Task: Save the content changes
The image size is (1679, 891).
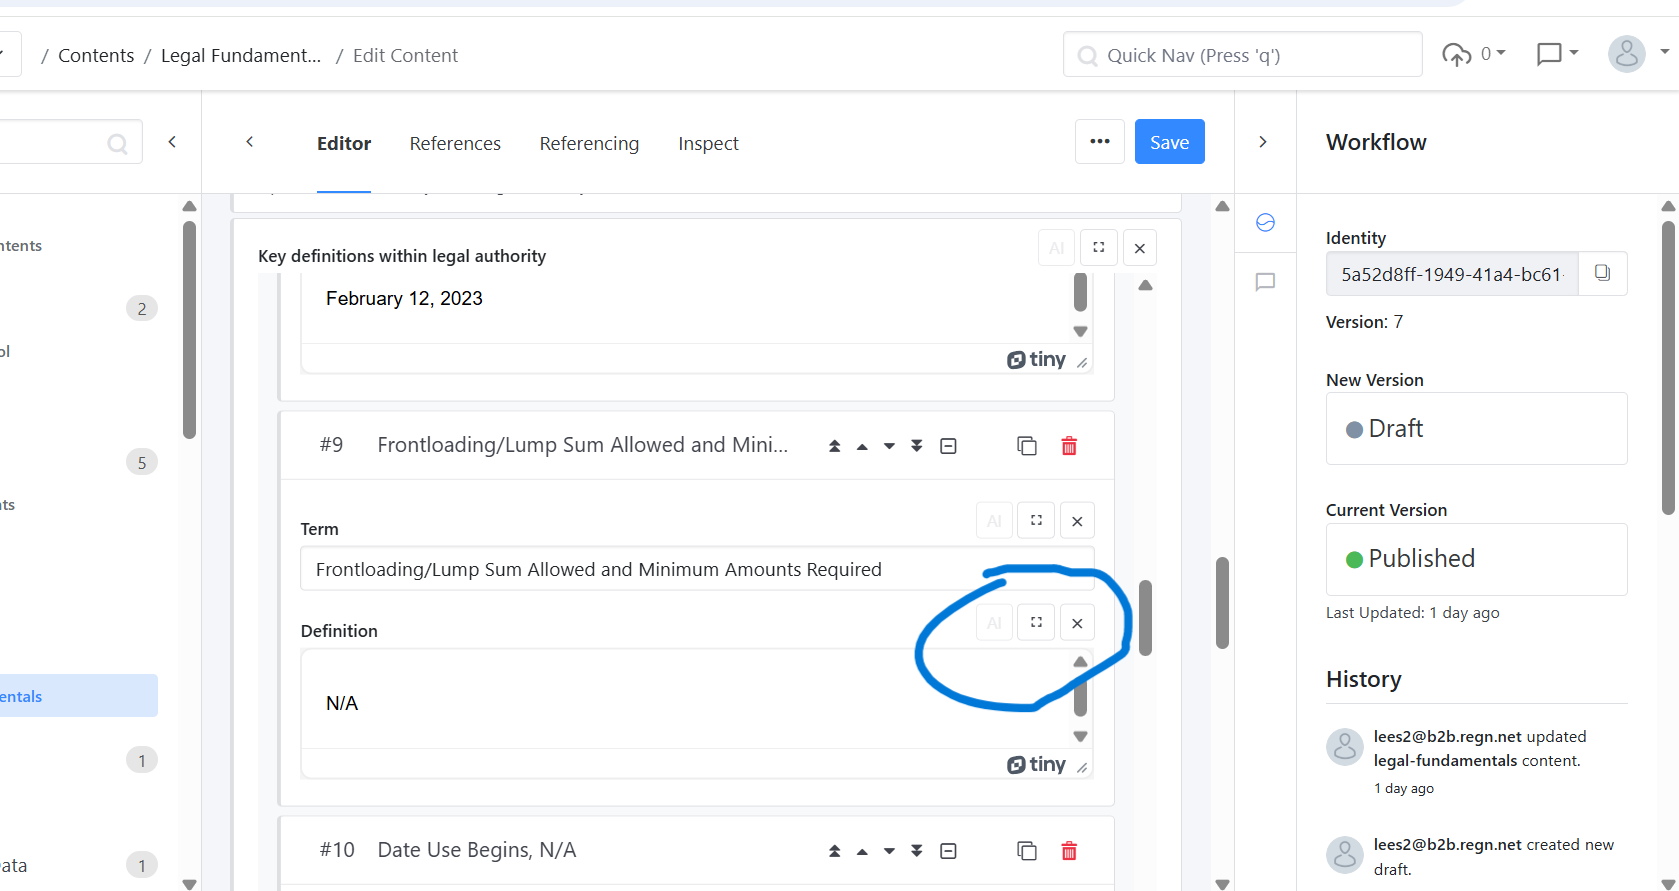Action: [1169, 142]
